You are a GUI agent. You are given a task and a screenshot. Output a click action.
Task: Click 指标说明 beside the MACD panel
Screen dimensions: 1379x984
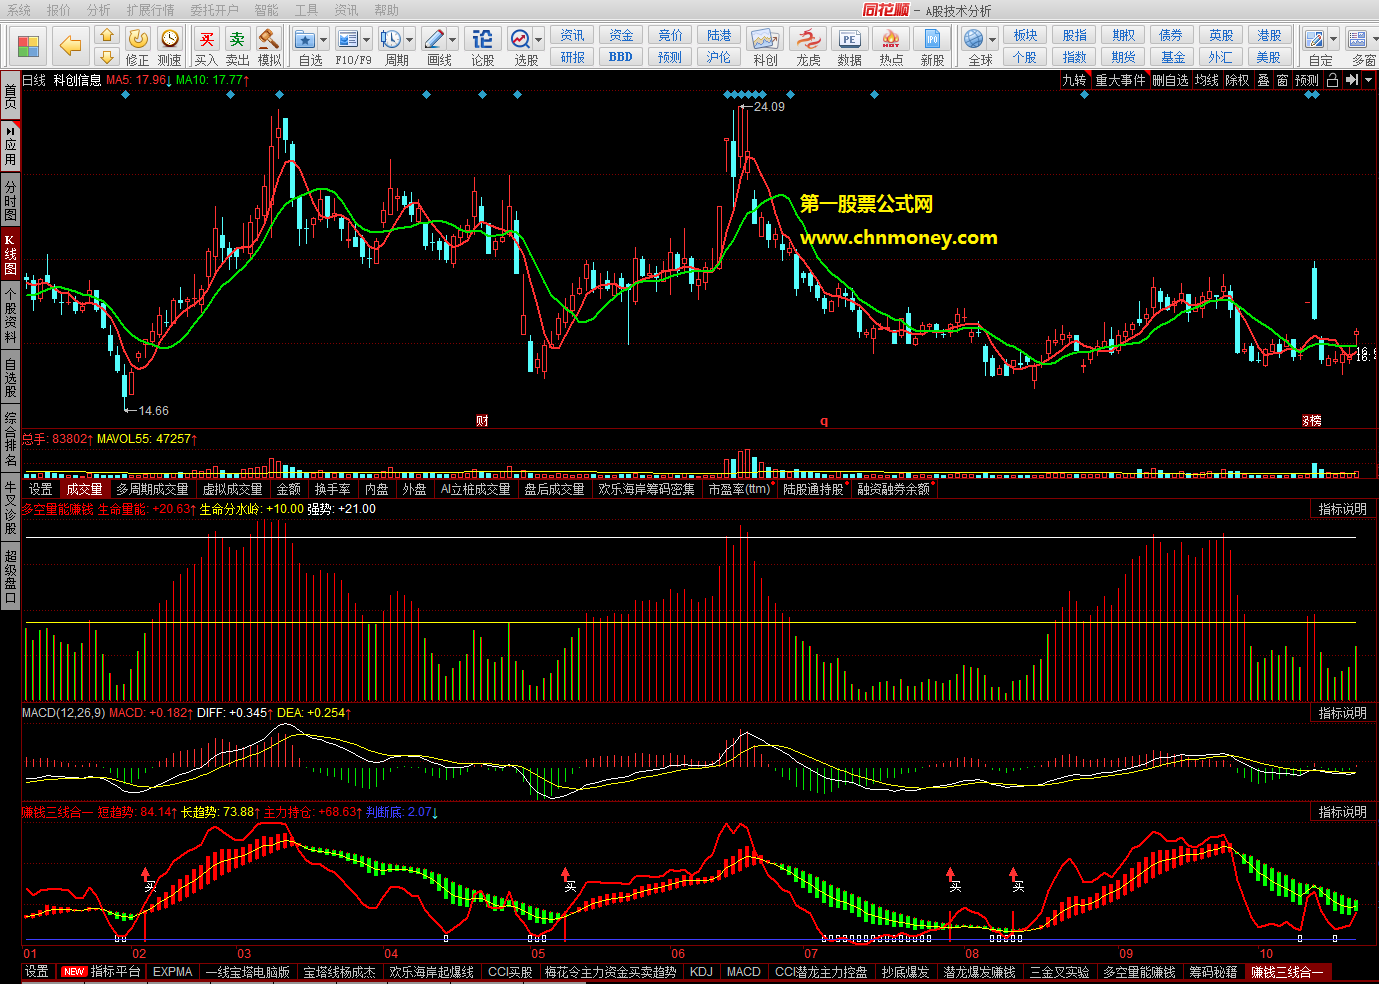tap(1341, 713)
